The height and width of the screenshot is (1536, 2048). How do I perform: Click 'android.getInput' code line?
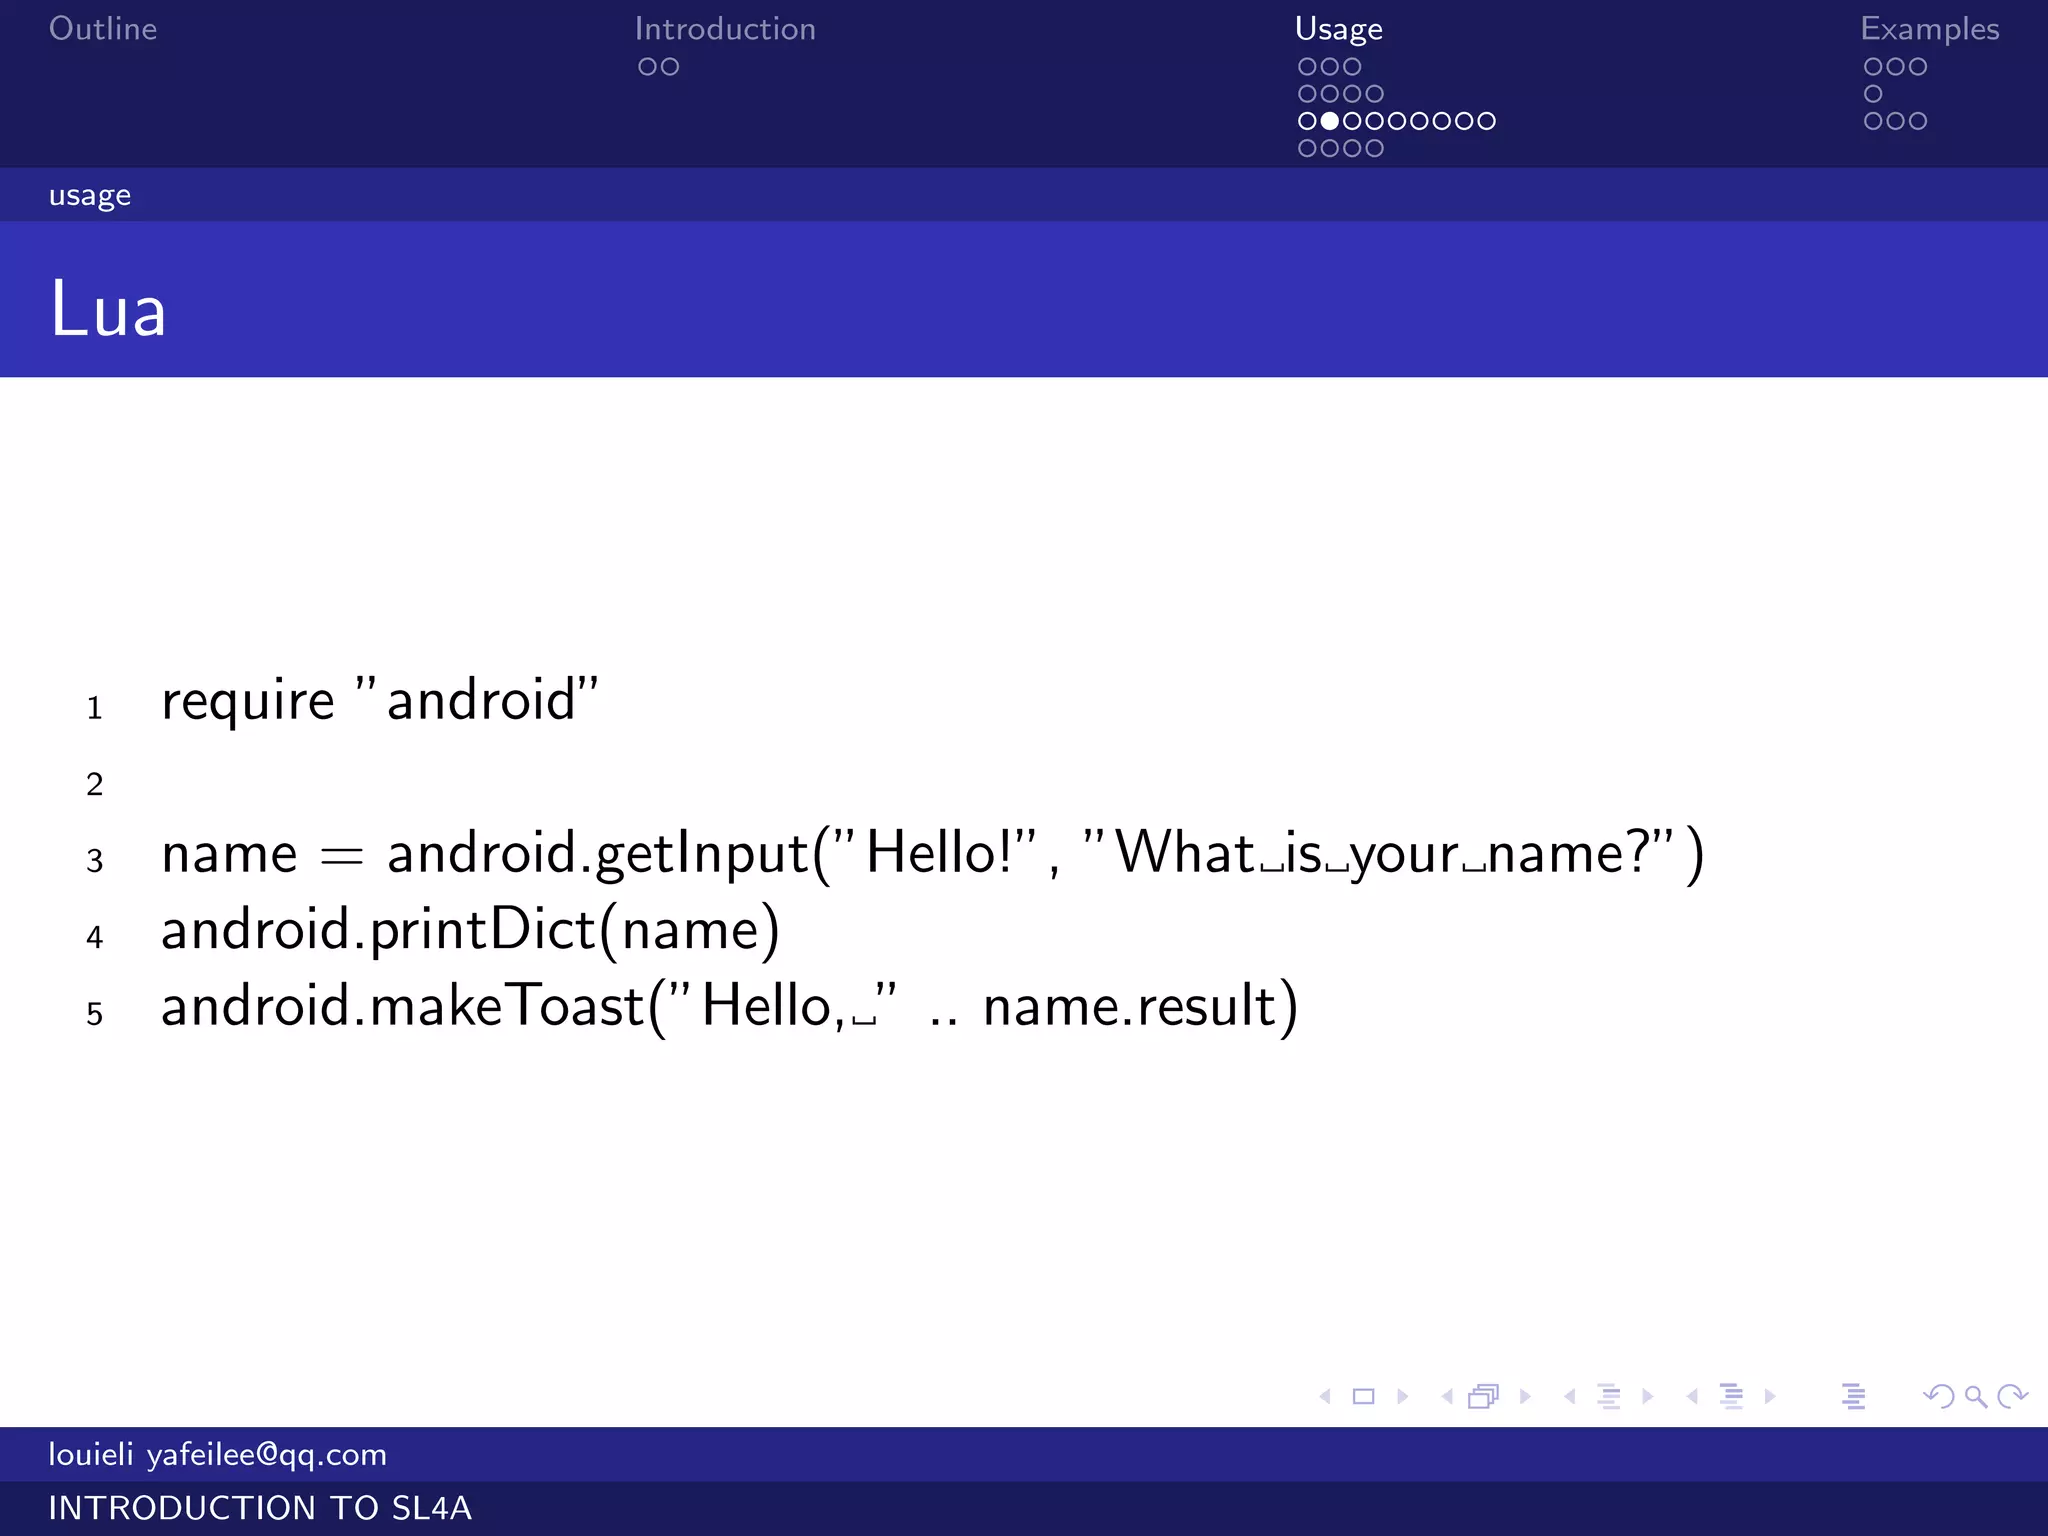(933, 853)
